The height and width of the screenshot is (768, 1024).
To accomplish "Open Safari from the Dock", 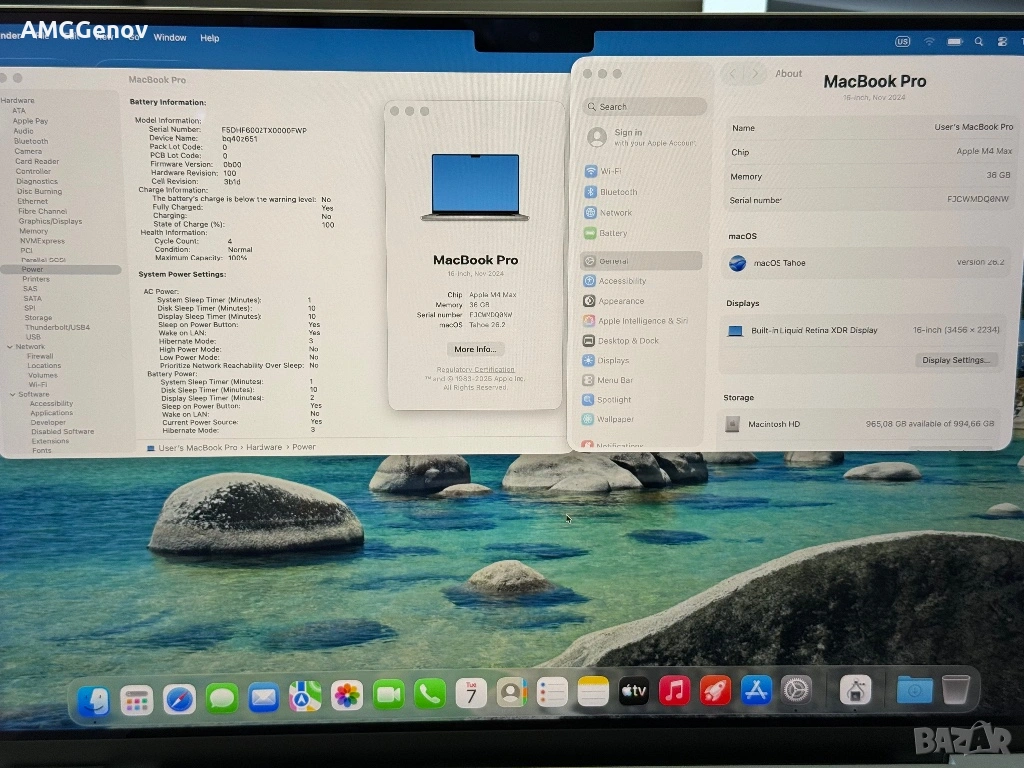I will tap(179, 698).
